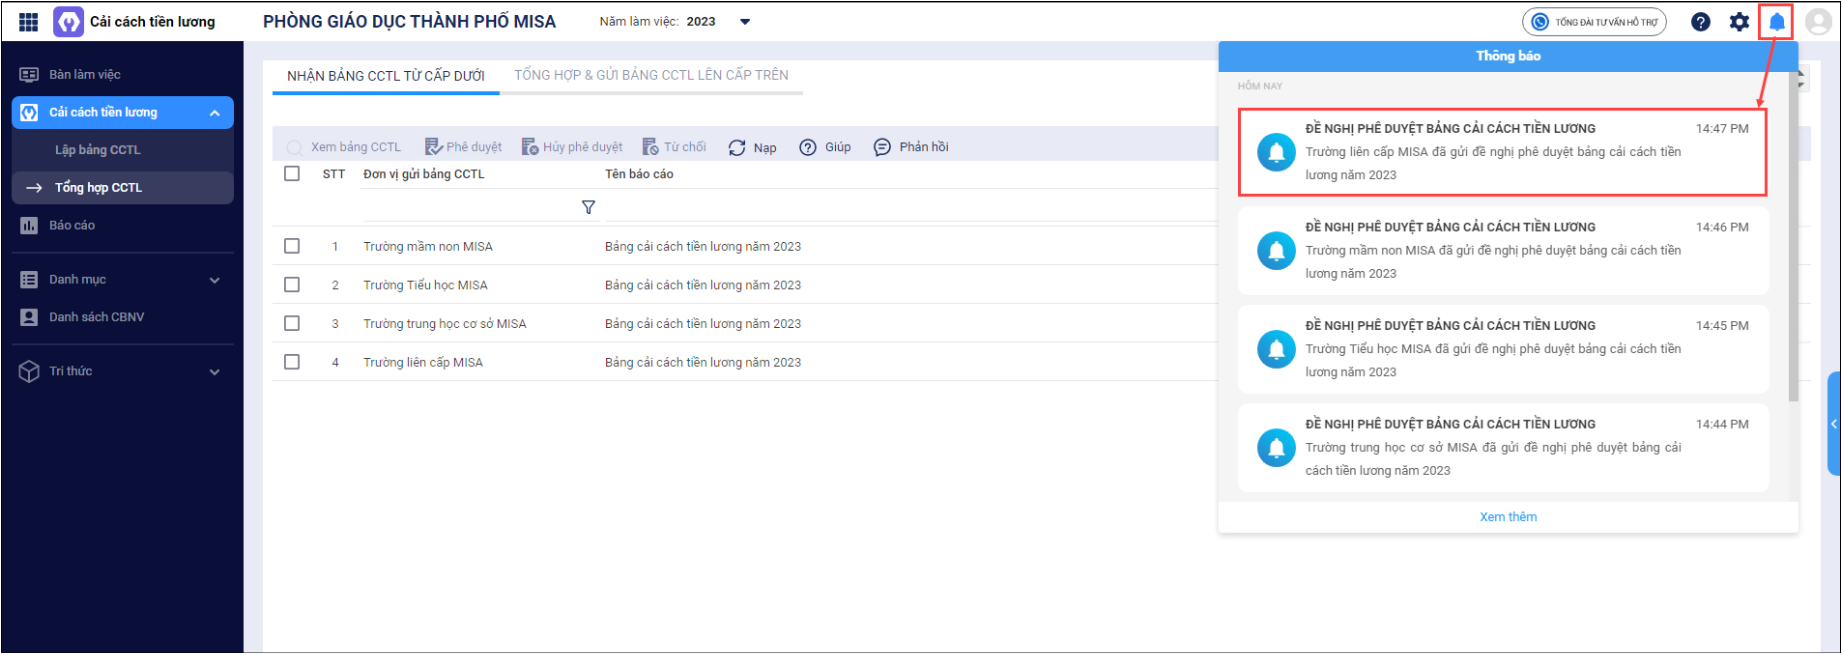Click the Trường trung học cơ sở MISA row name
Image resolution: width=1844 pixels, height=655 pixels.
445,324
